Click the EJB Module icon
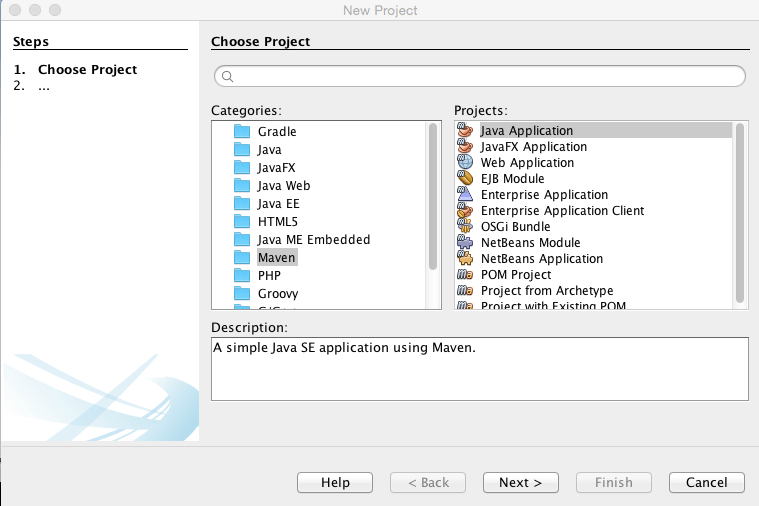This screenshot has width=759, height=506. [465, 179]
